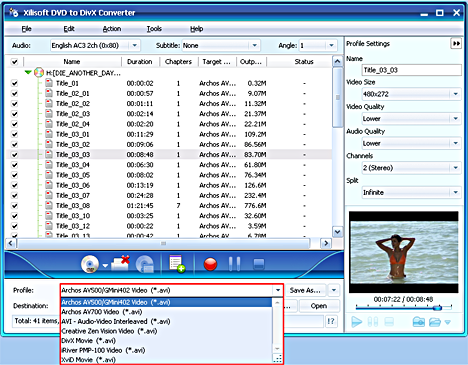Open the File menu
The image size is (468, 365).
(x=26, y=29)
